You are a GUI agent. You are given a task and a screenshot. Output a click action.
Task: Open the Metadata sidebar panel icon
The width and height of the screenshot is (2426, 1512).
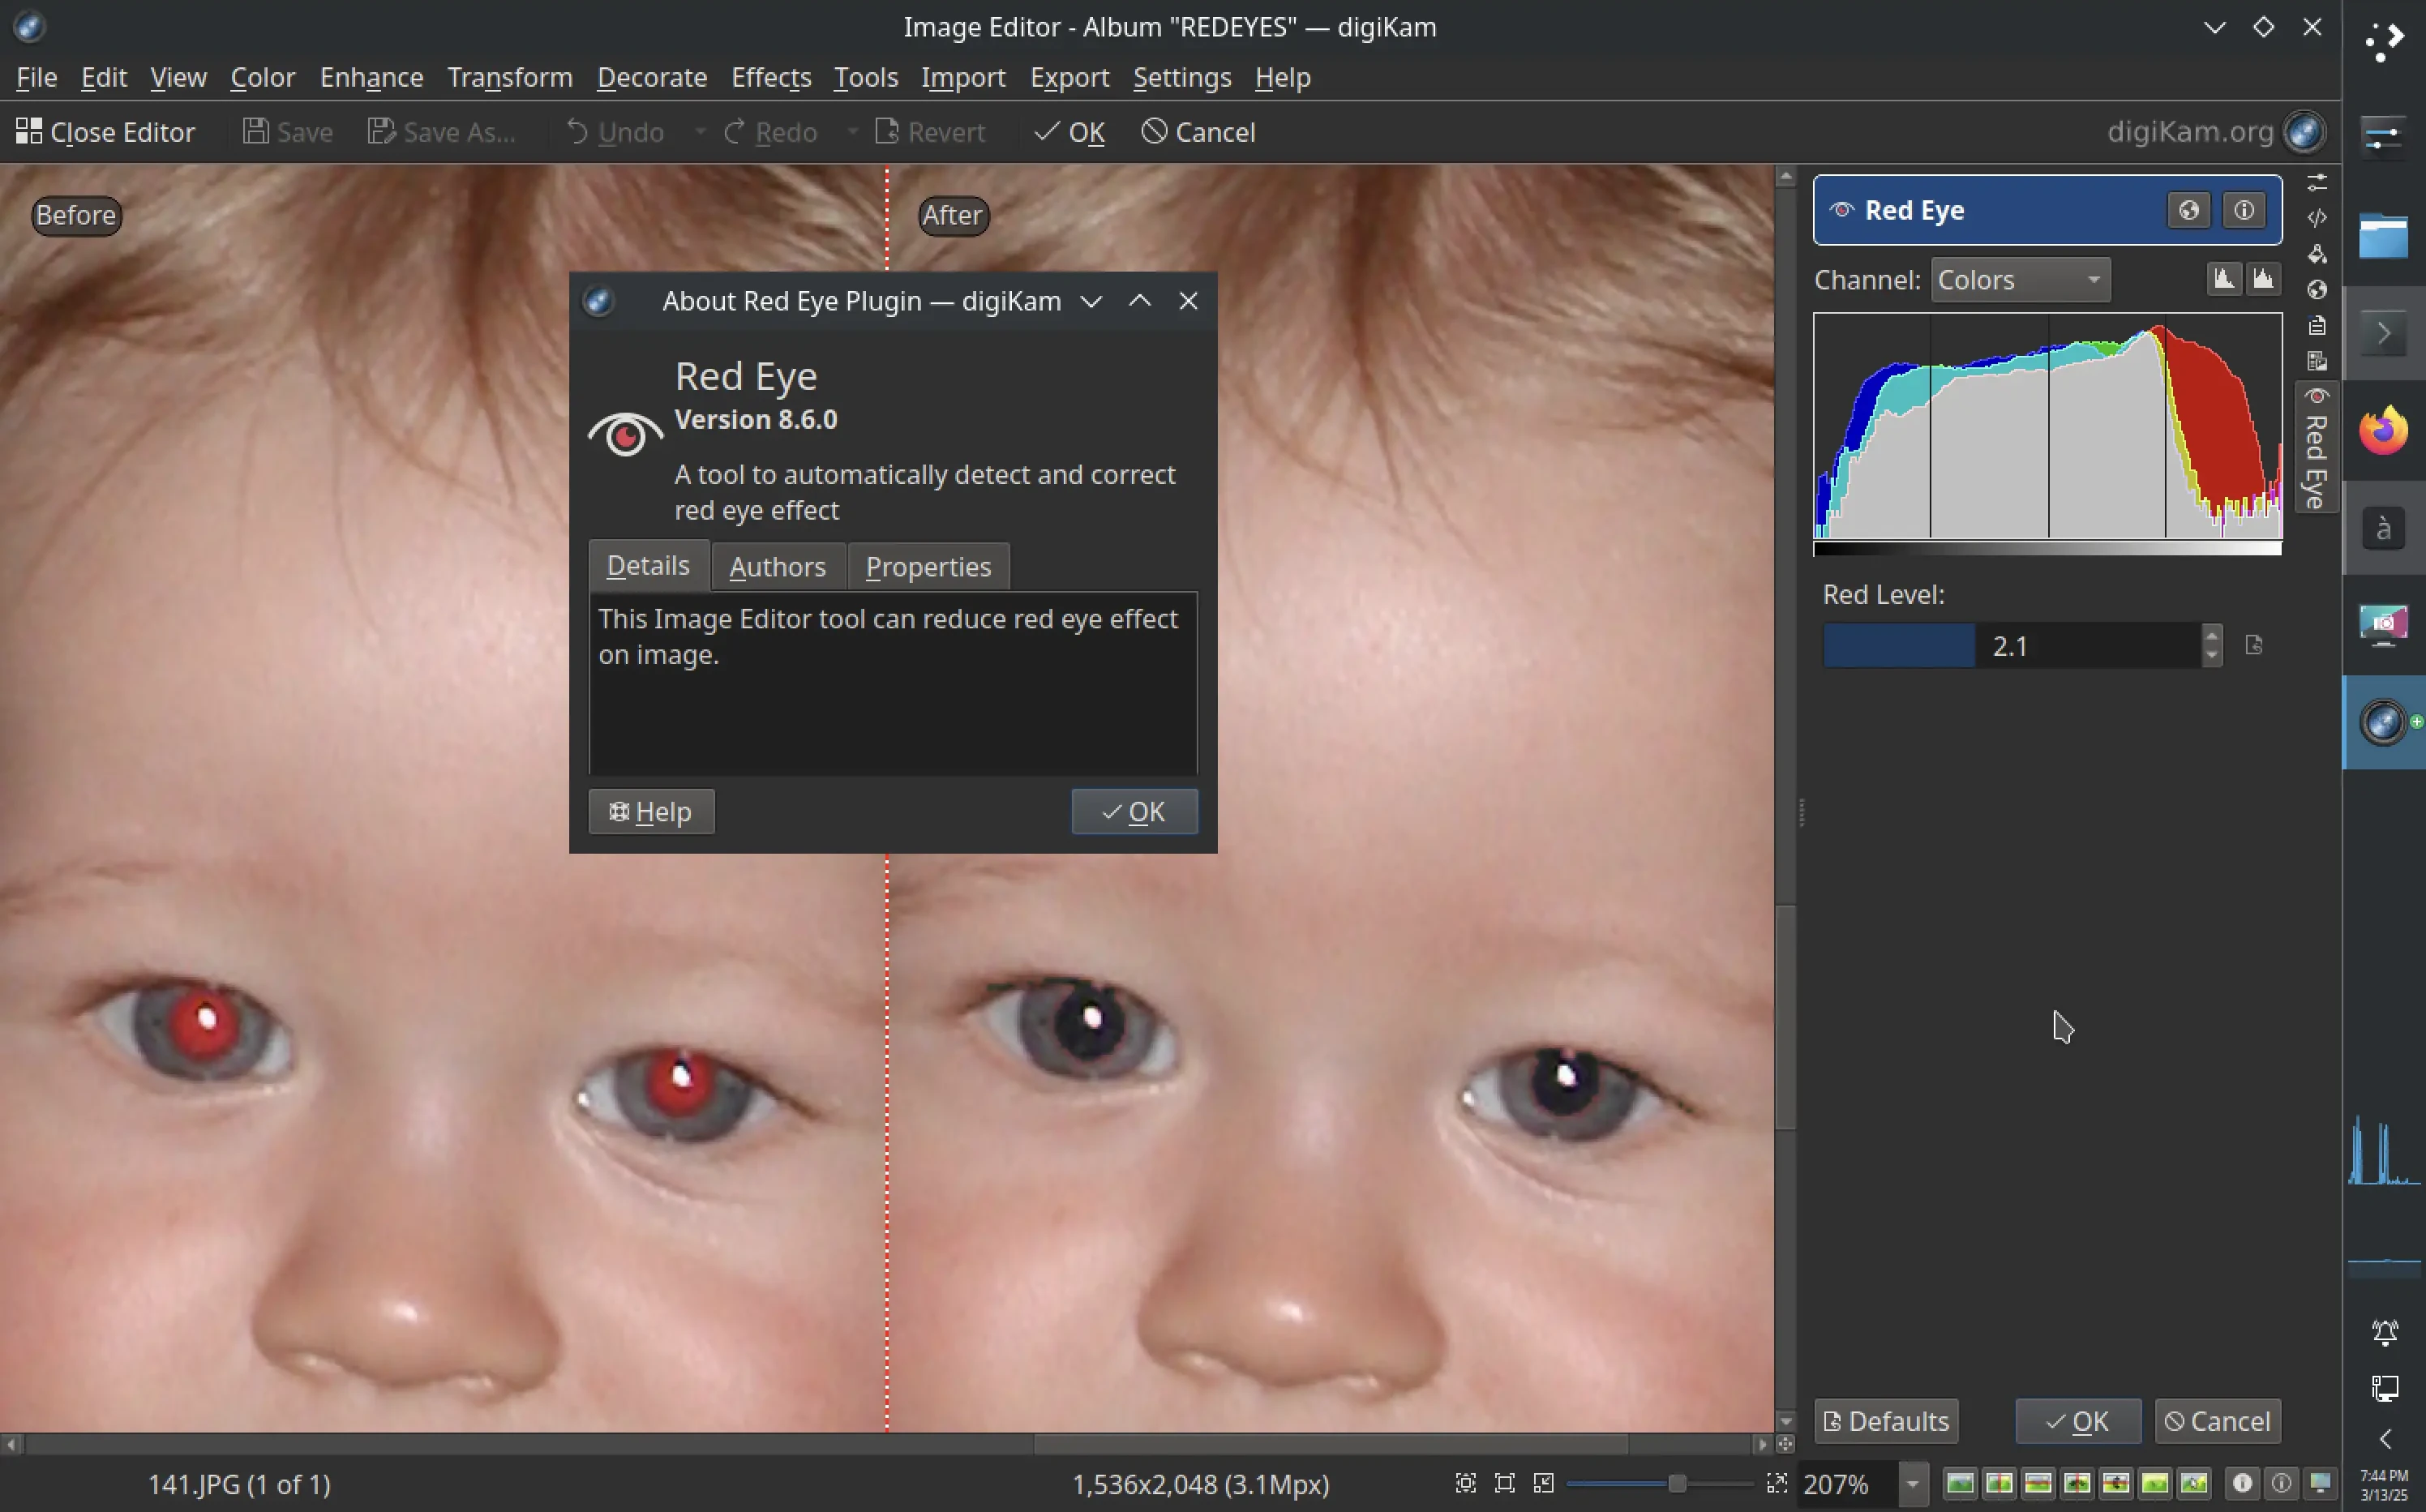click(x=2318, y=218)
